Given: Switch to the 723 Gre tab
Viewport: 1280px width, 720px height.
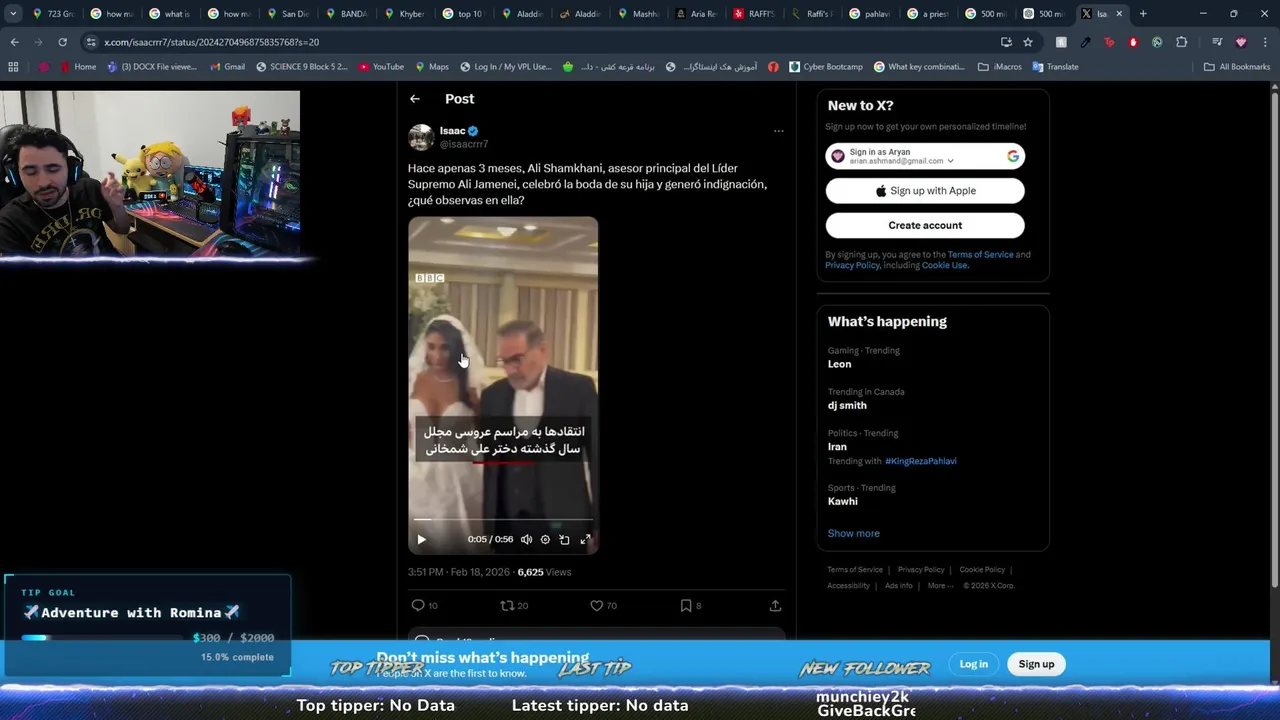Looking at the screenshot, I should click(x=53, y=14).
